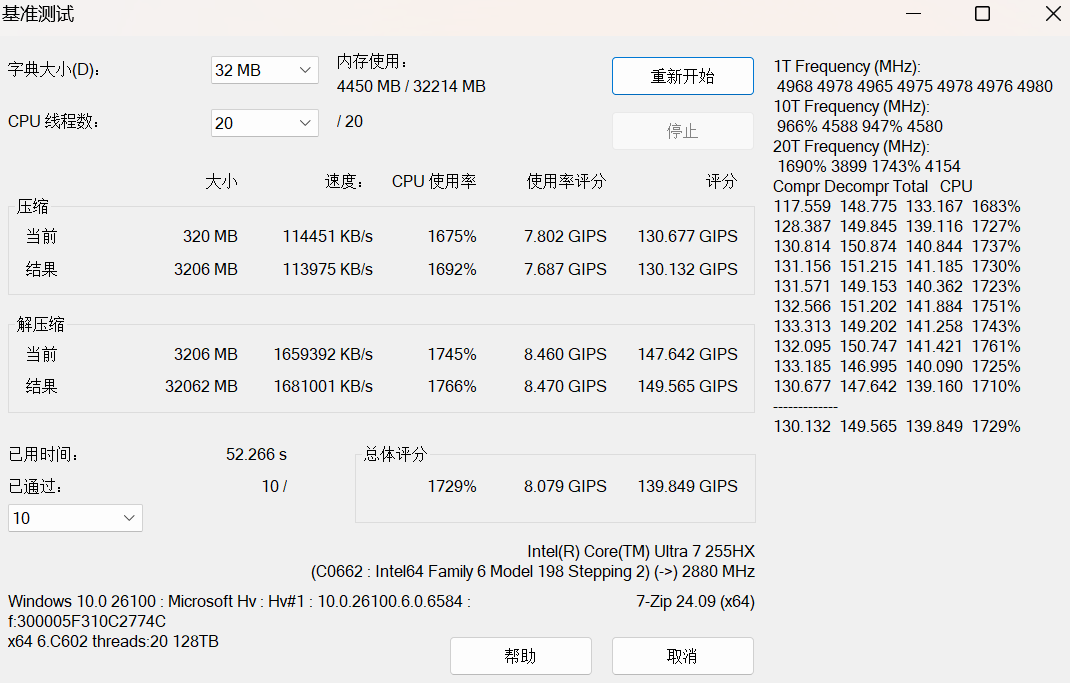Click the 7-Zip 24.09 (x64) version text

695,602
